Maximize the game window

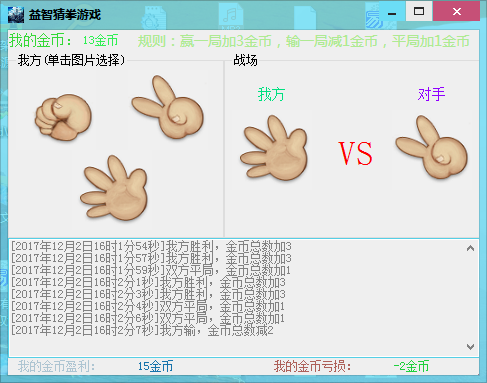pos(419,11)
